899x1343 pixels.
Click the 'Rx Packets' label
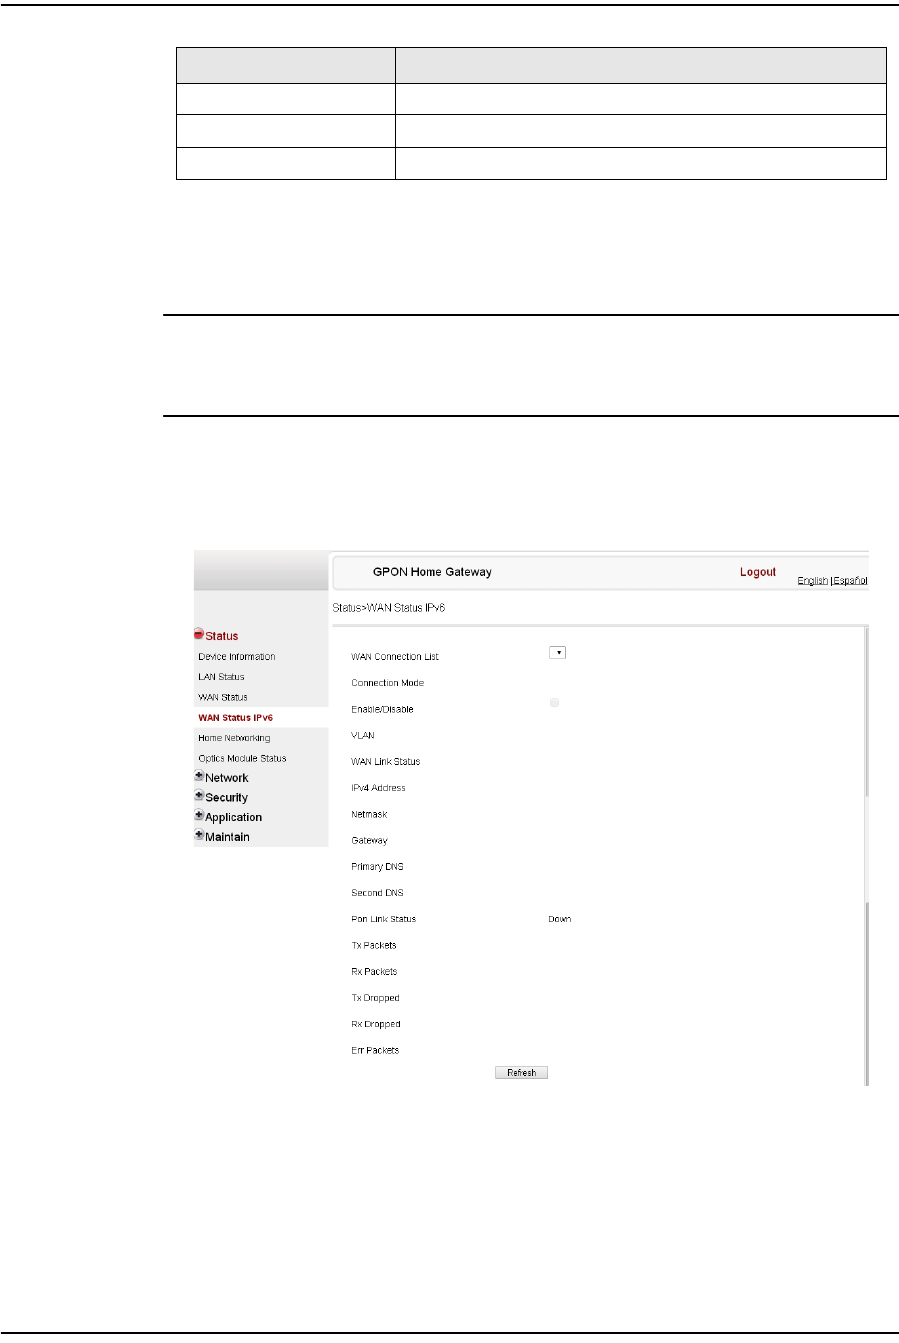[x=375, y=972]
